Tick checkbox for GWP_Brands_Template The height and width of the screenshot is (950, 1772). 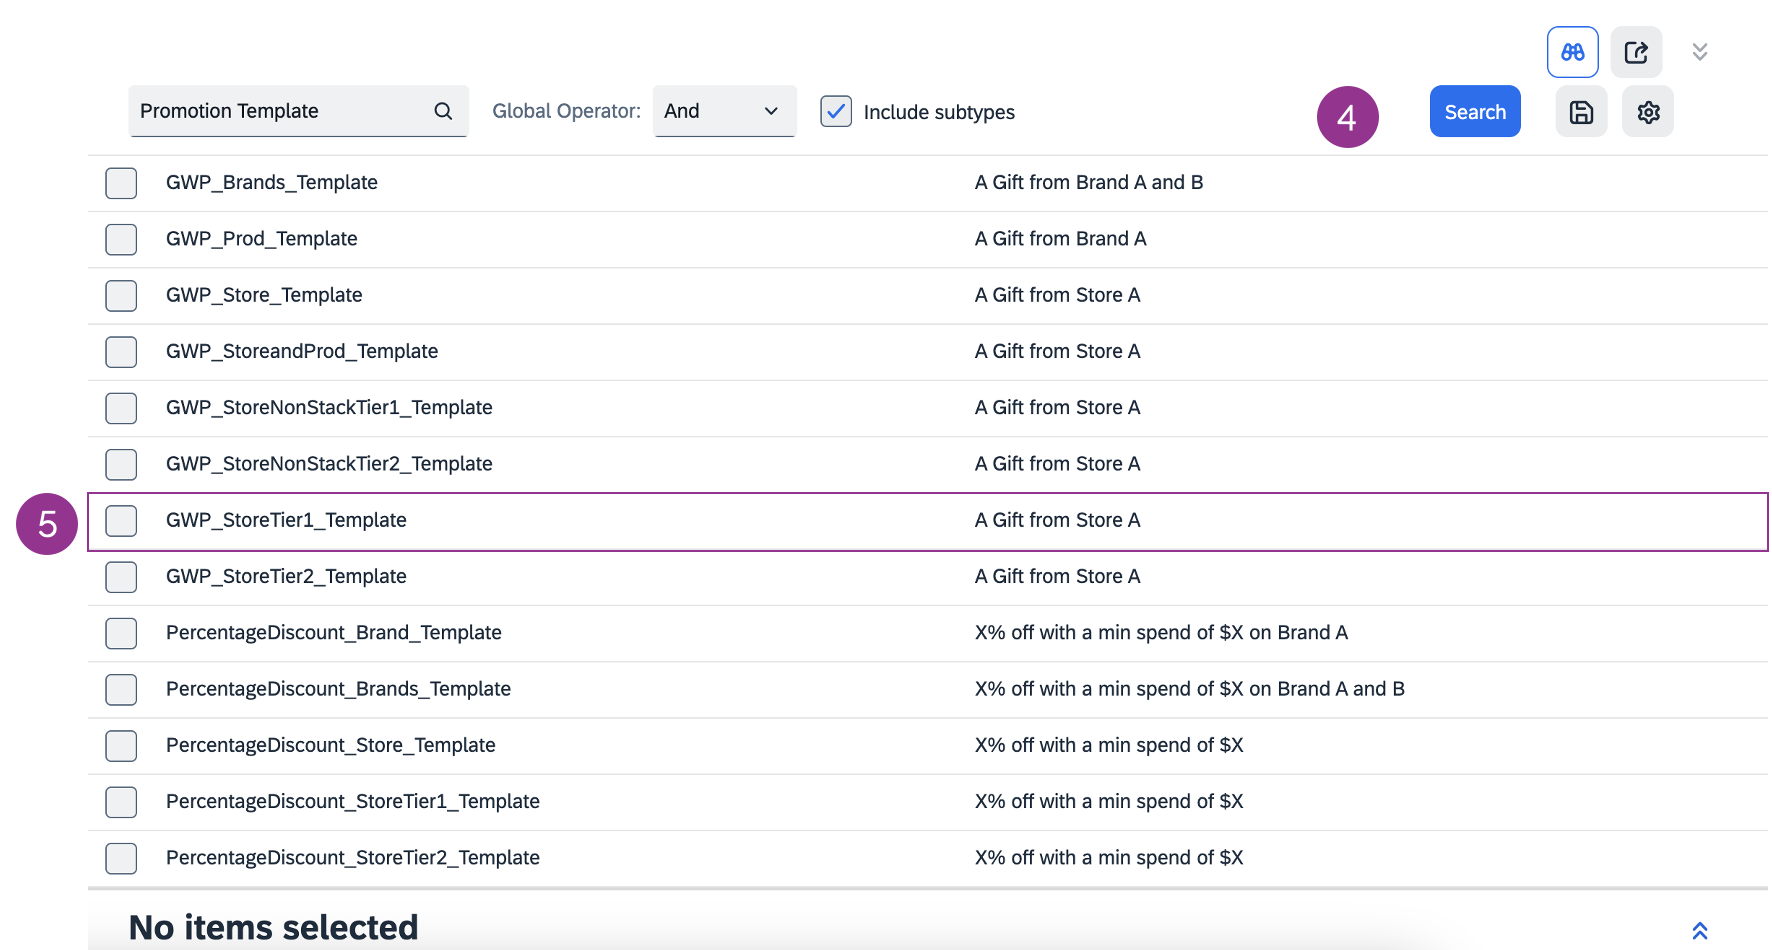tap(121, 183)
